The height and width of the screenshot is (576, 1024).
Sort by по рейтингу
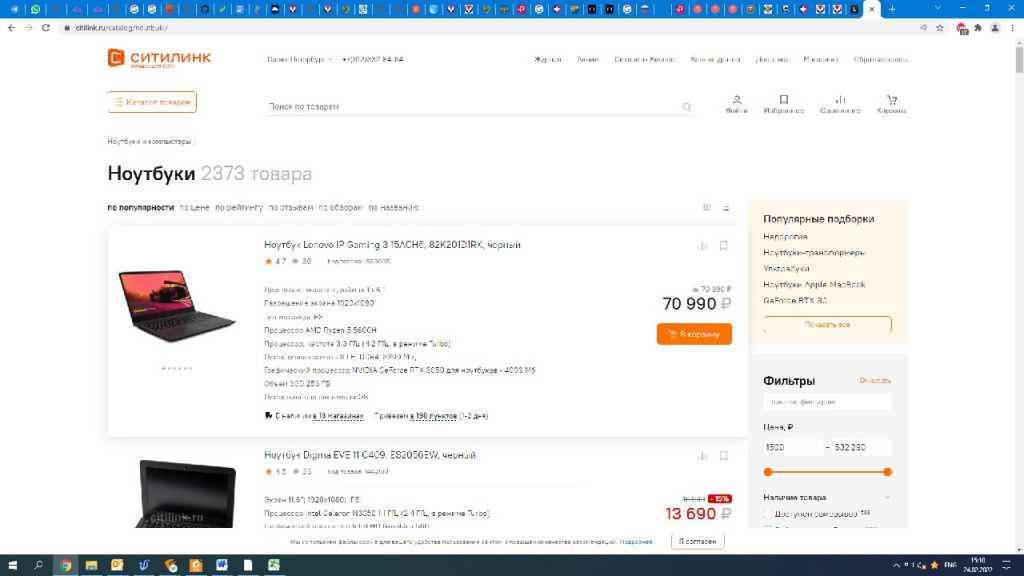click(x=239, y=208)
